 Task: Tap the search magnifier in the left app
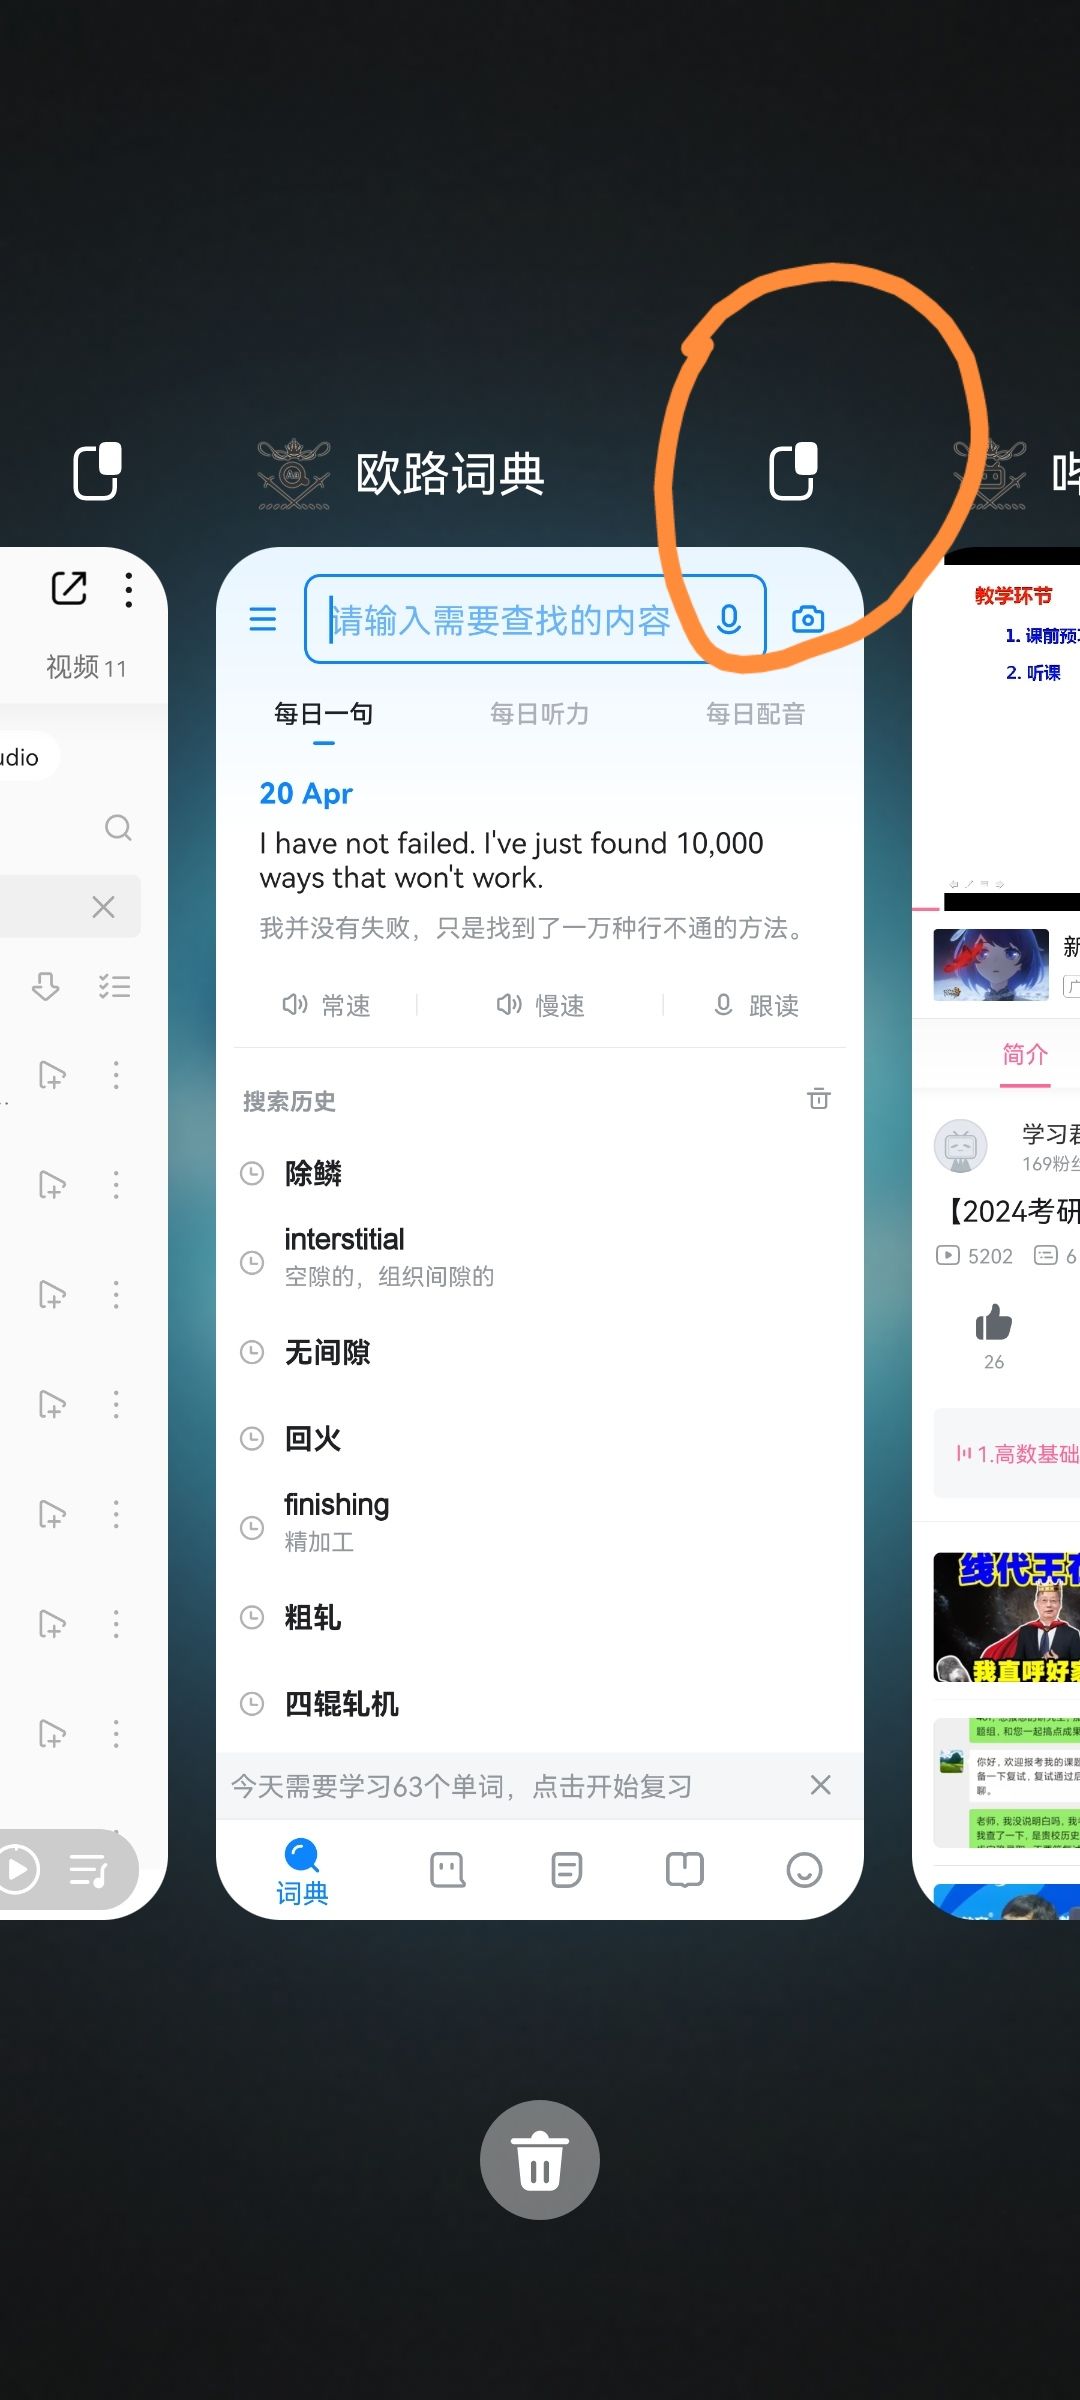pos(118,828)
